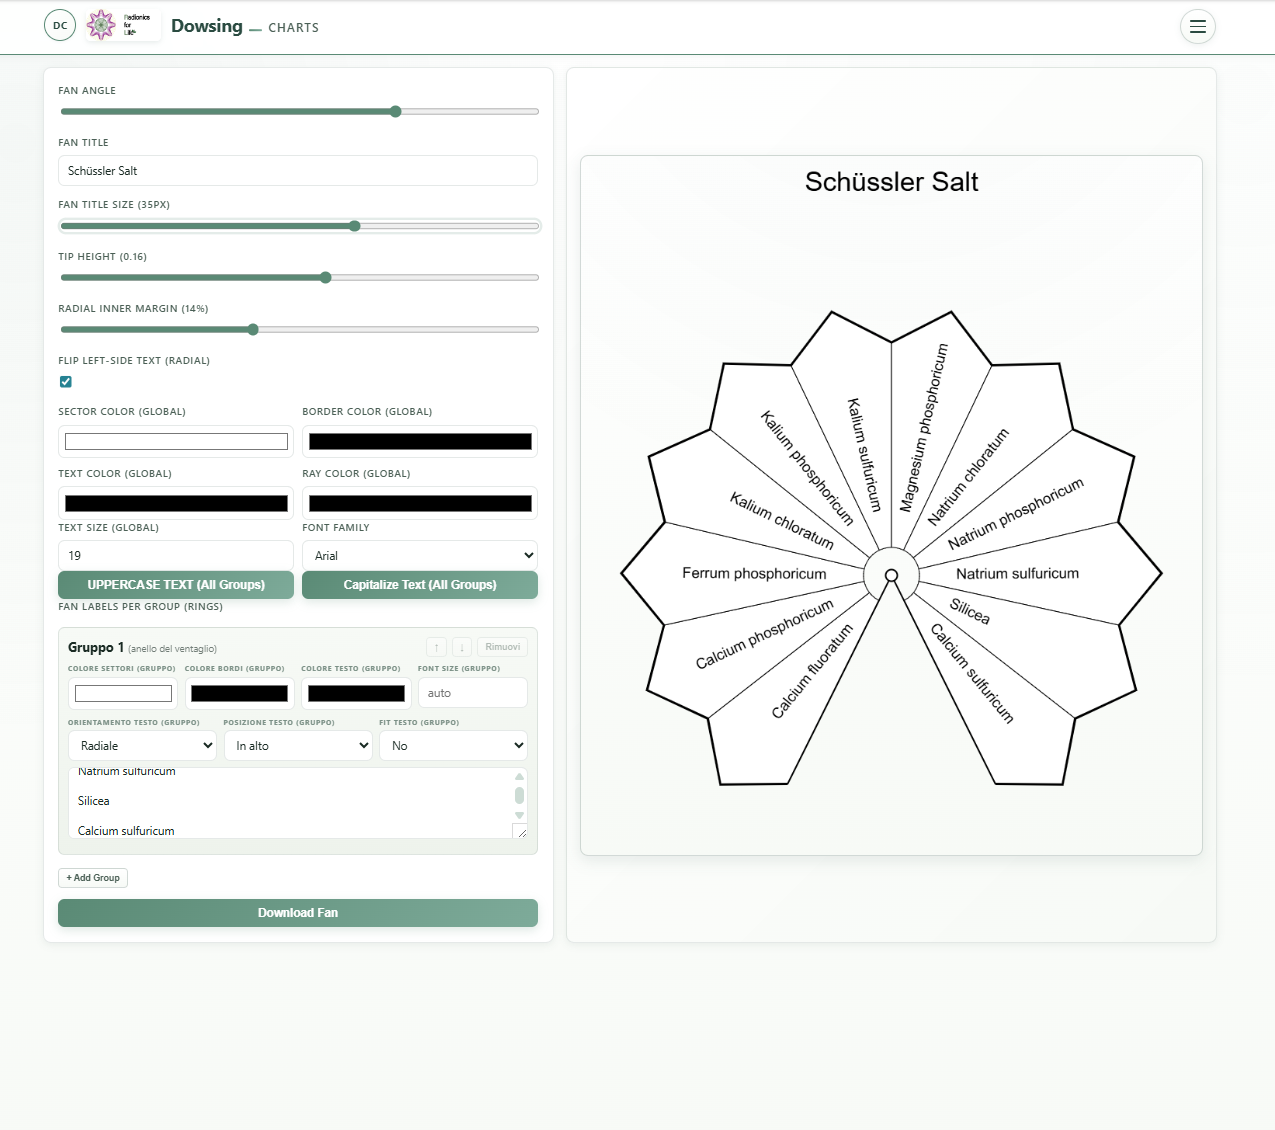Screen dimensions: 1275x1130
Task: Open Colore Testo group color swatch
Action: [x=356, y=693]
